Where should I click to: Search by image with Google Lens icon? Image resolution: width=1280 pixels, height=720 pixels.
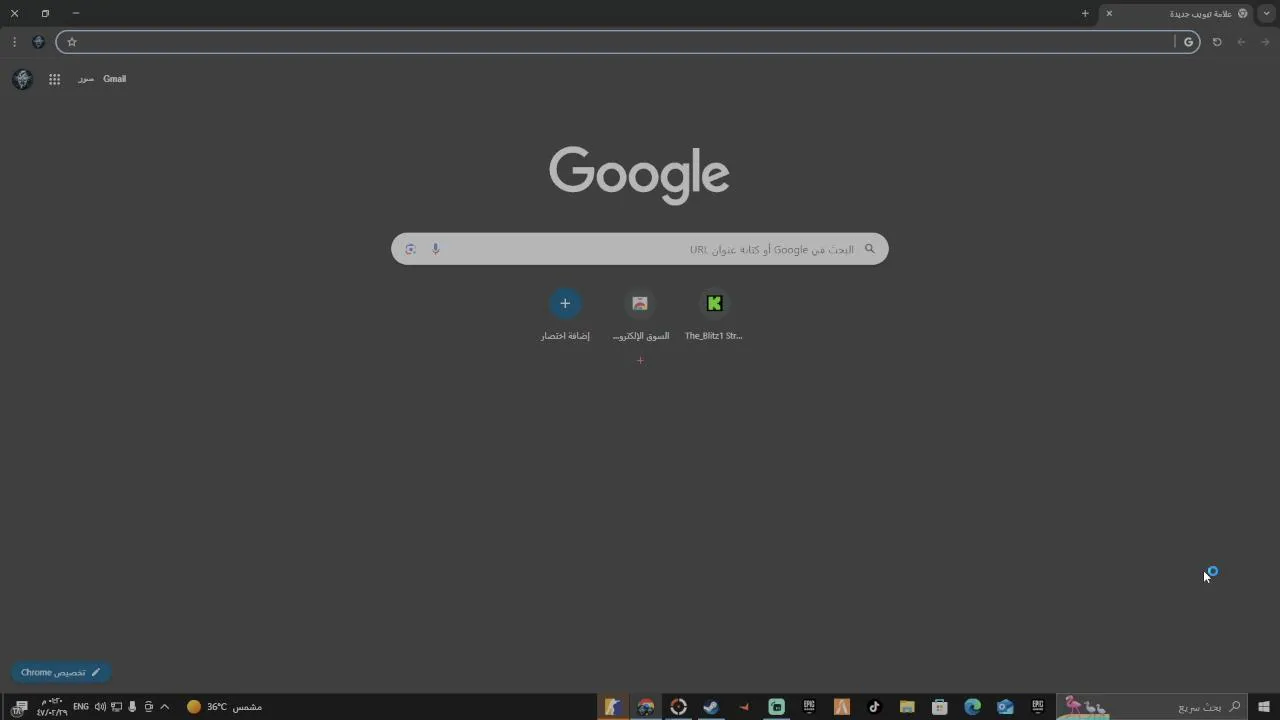410,249
